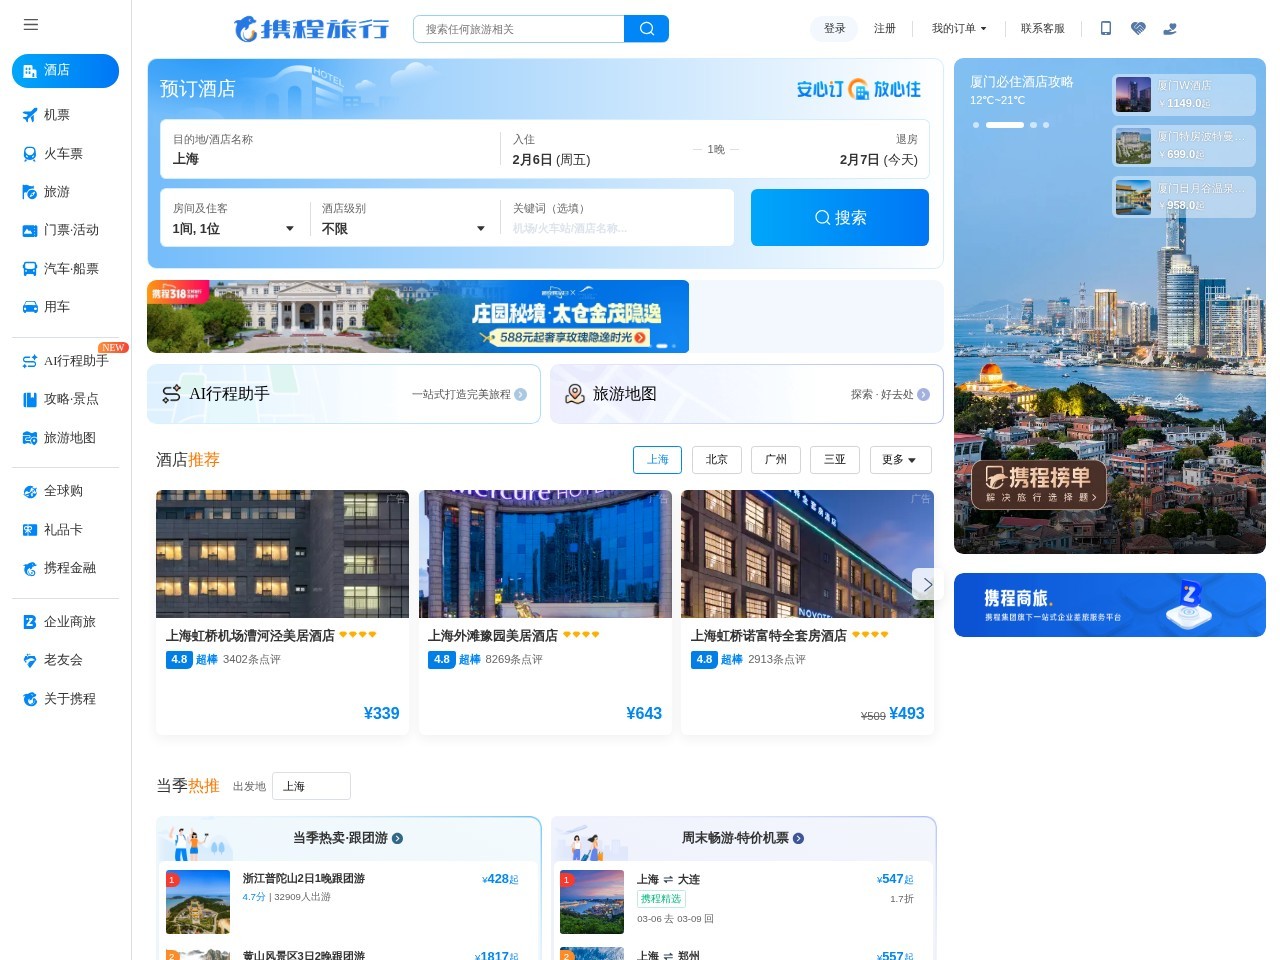This screenshot has height=960, width=1280.
Task: Select the 三亚 city tab
Action: [x=835, y=459]
